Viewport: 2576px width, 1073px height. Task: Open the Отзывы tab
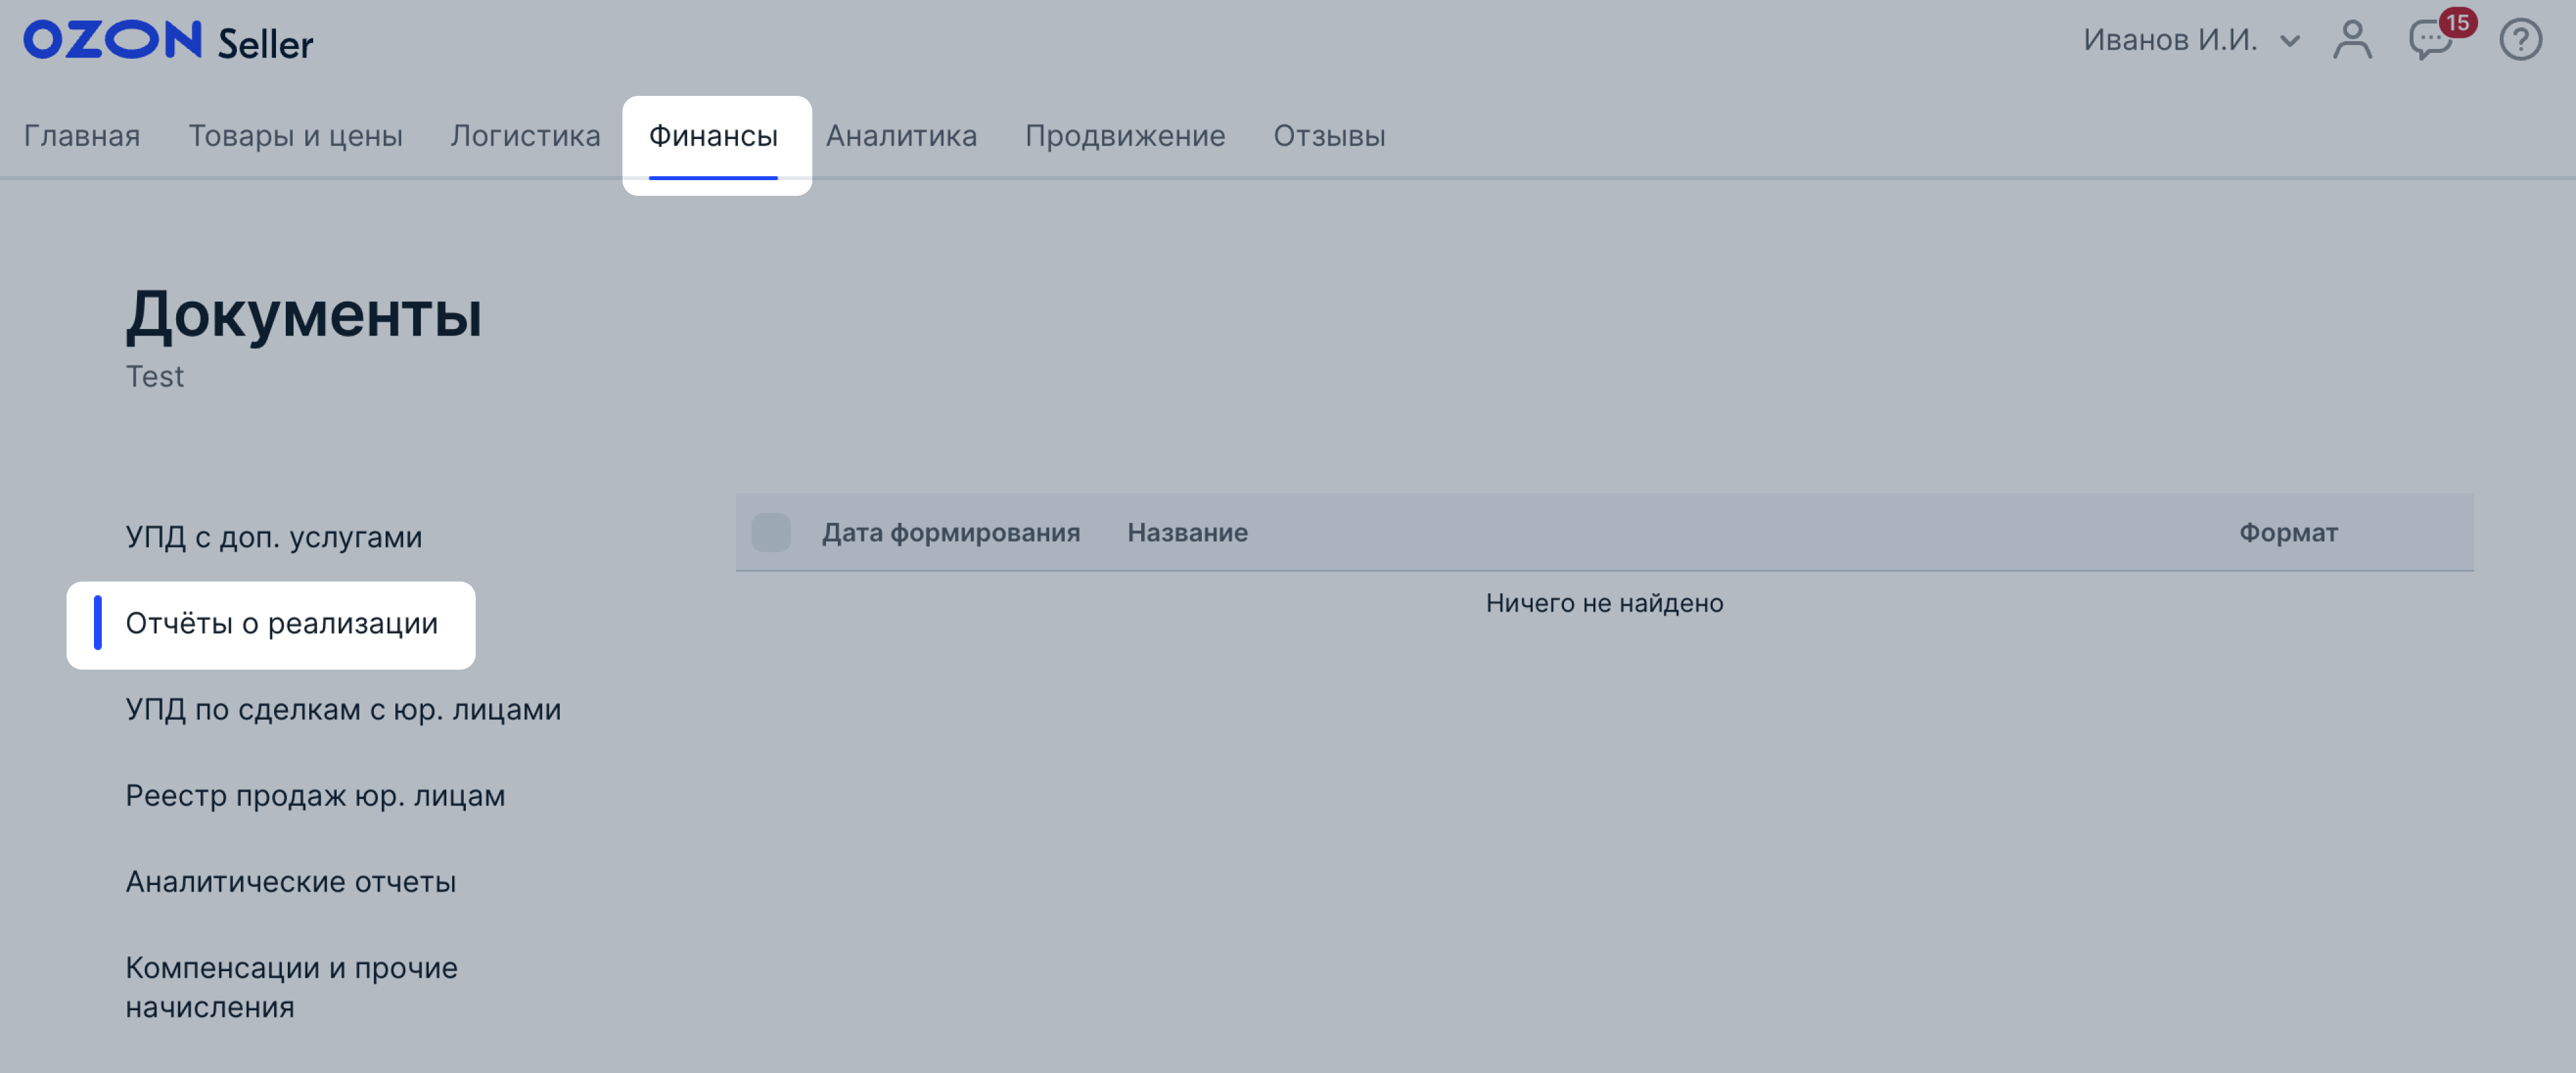pyautogui.click(x=1328, y=135)
